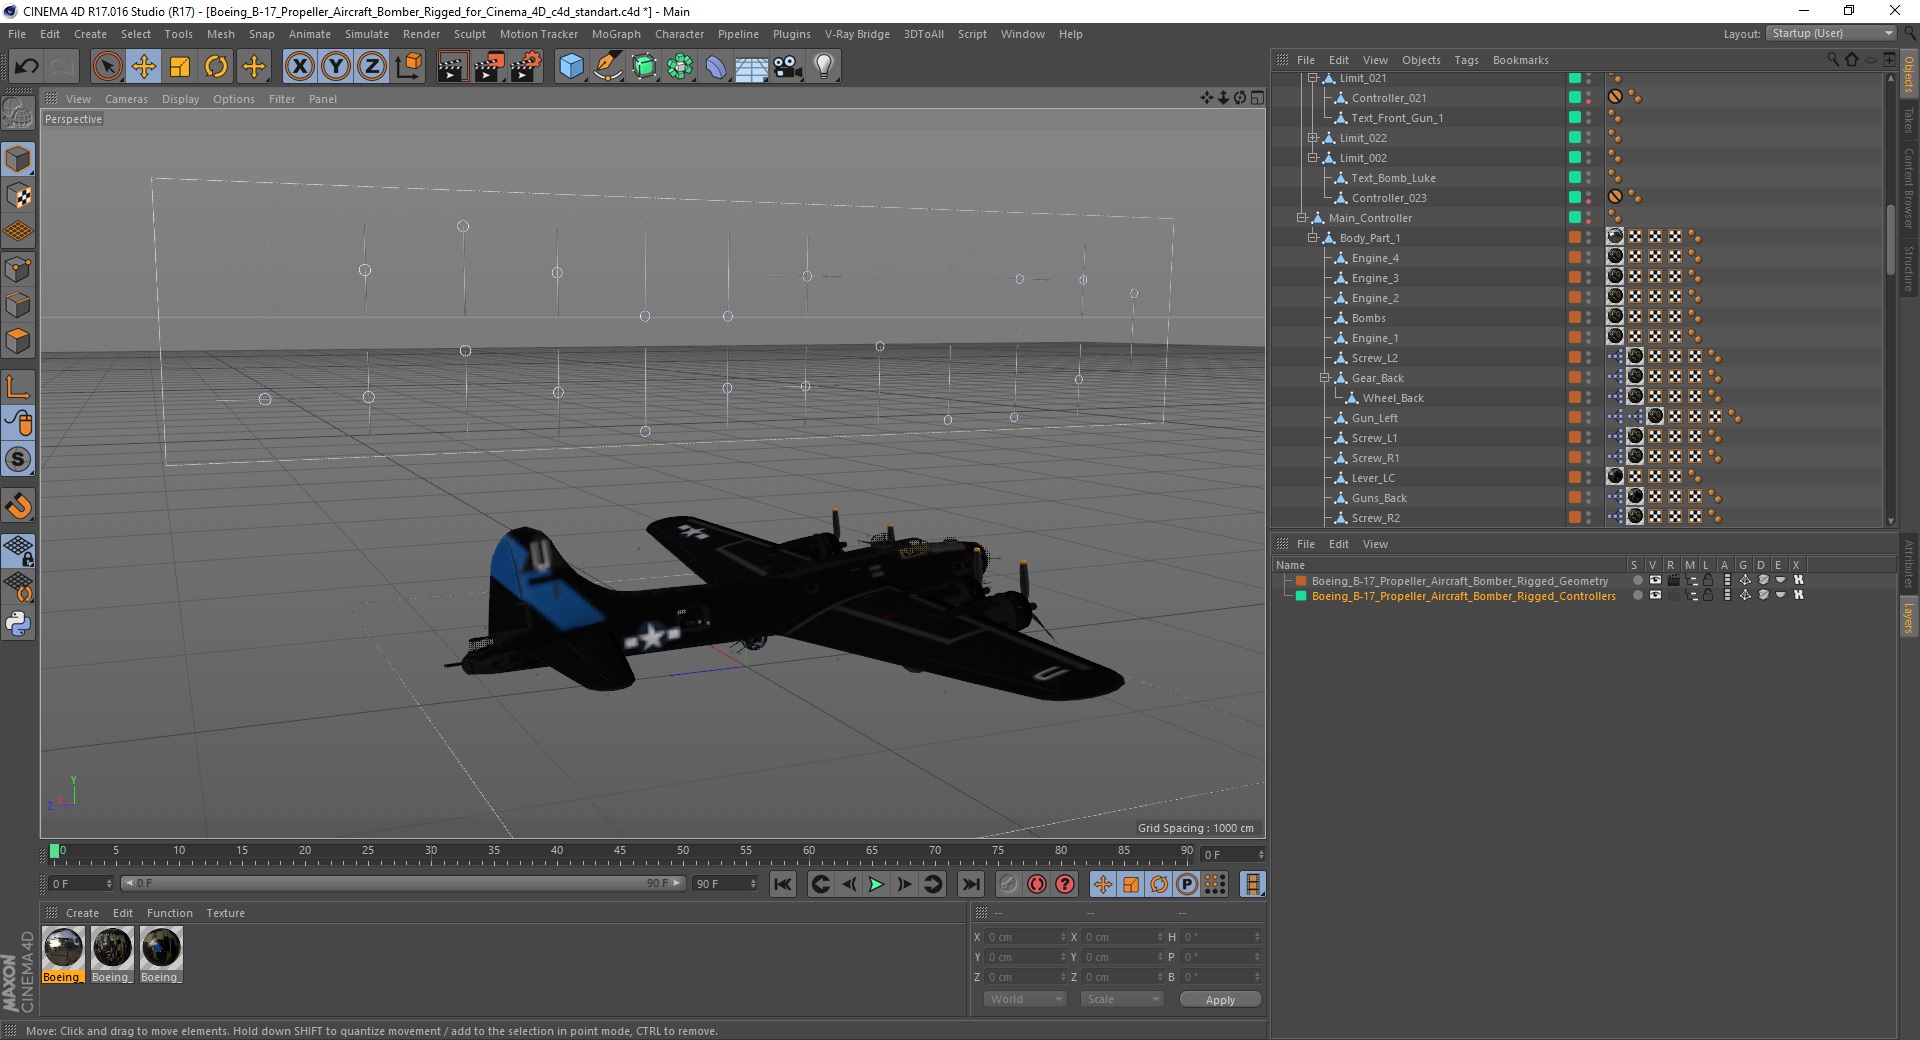
Task: Open viewport Cameras menu
Action: 126,99
